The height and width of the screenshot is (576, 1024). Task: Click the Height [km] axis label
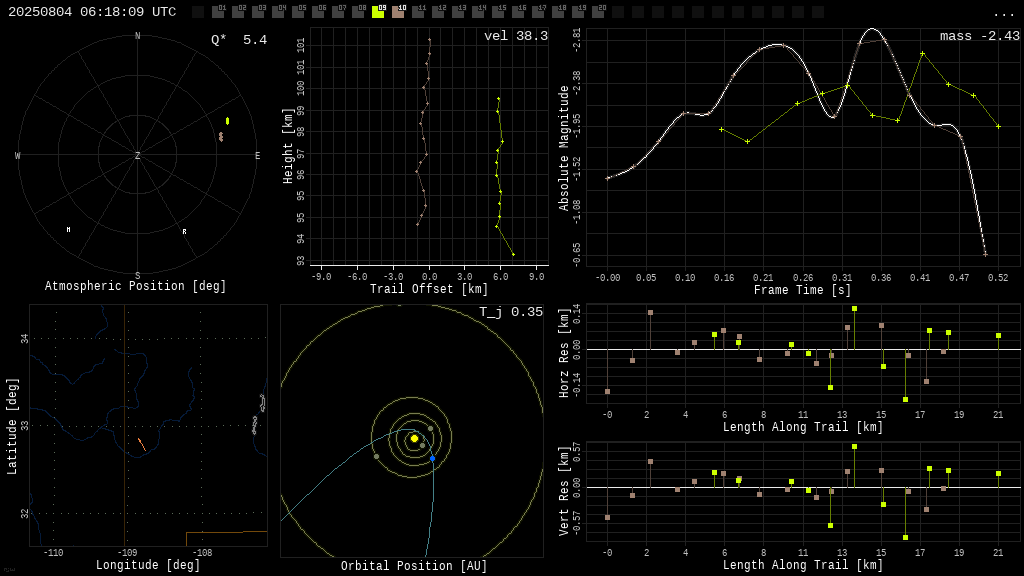point(288,146)
